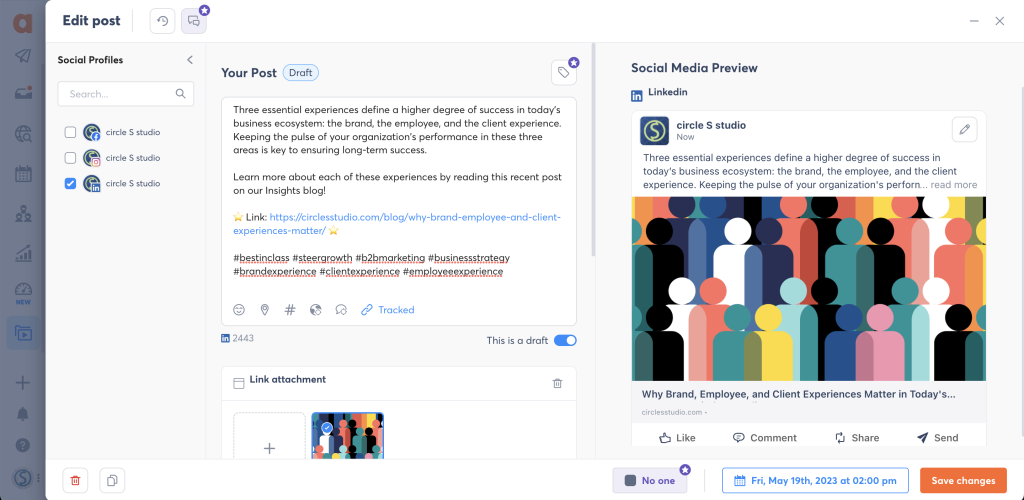Open the No one assignee dropdown

650,480
